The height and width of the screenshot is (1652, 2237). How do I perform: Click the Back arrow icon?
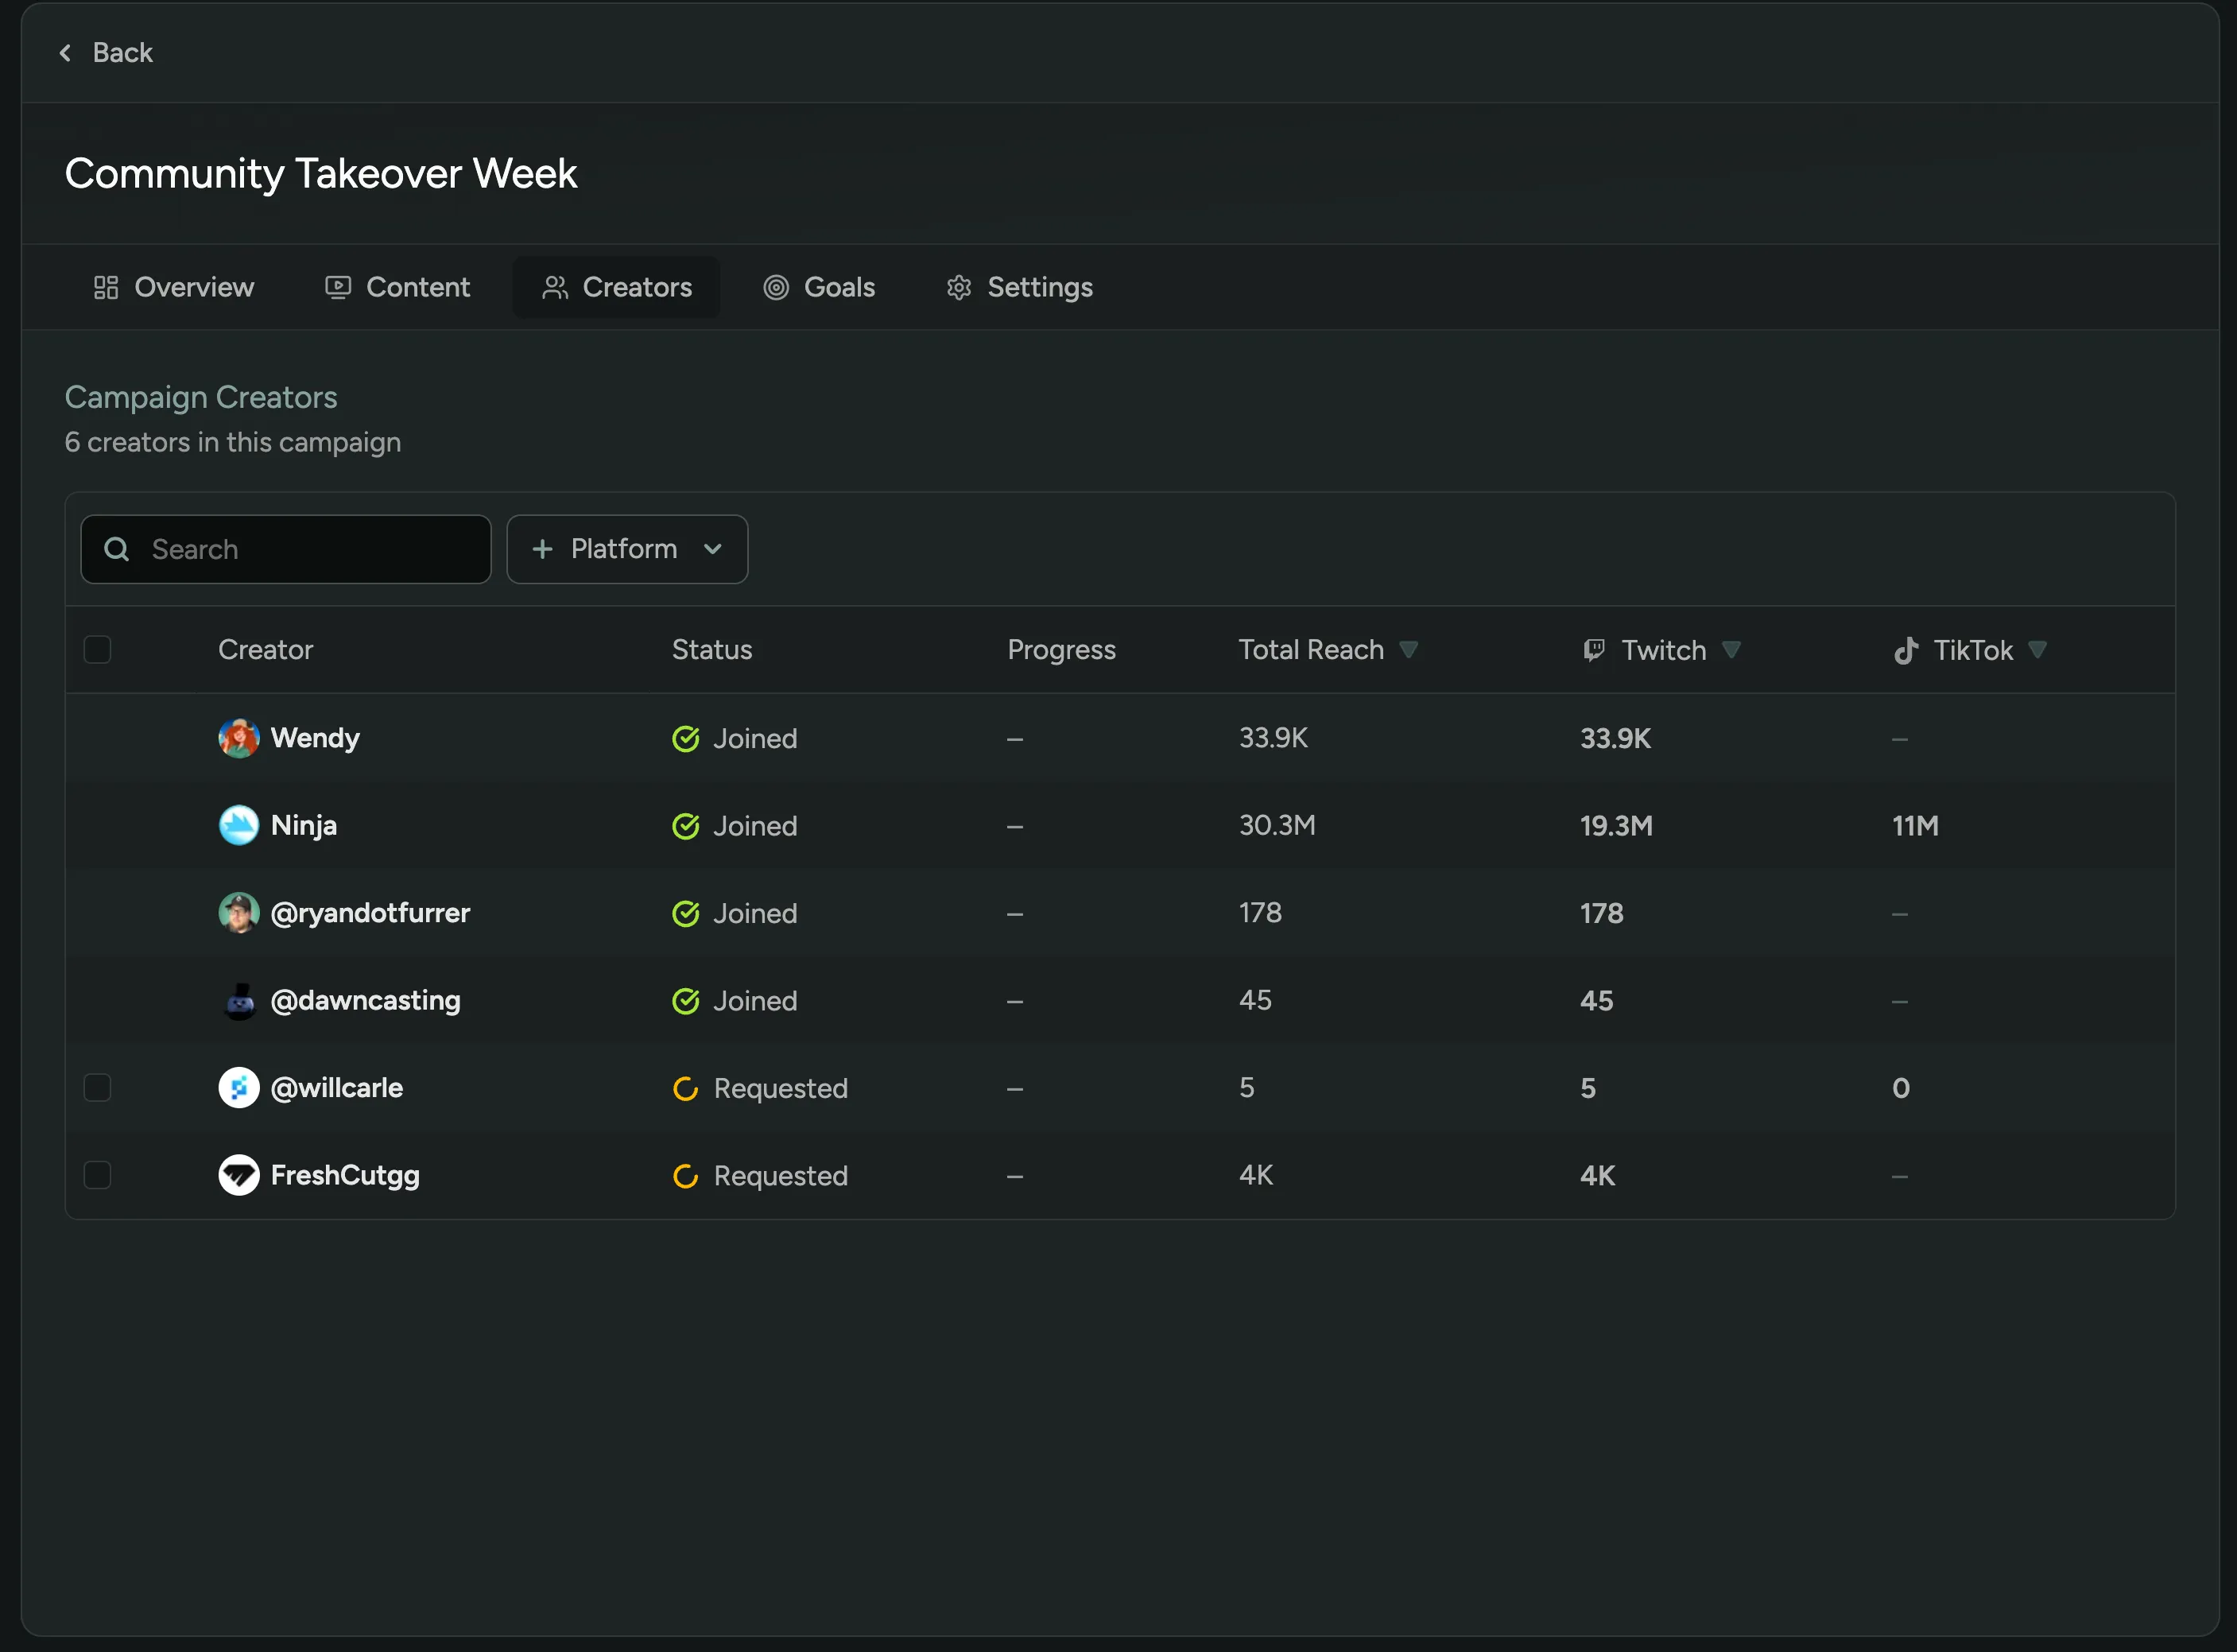(65, 53)
